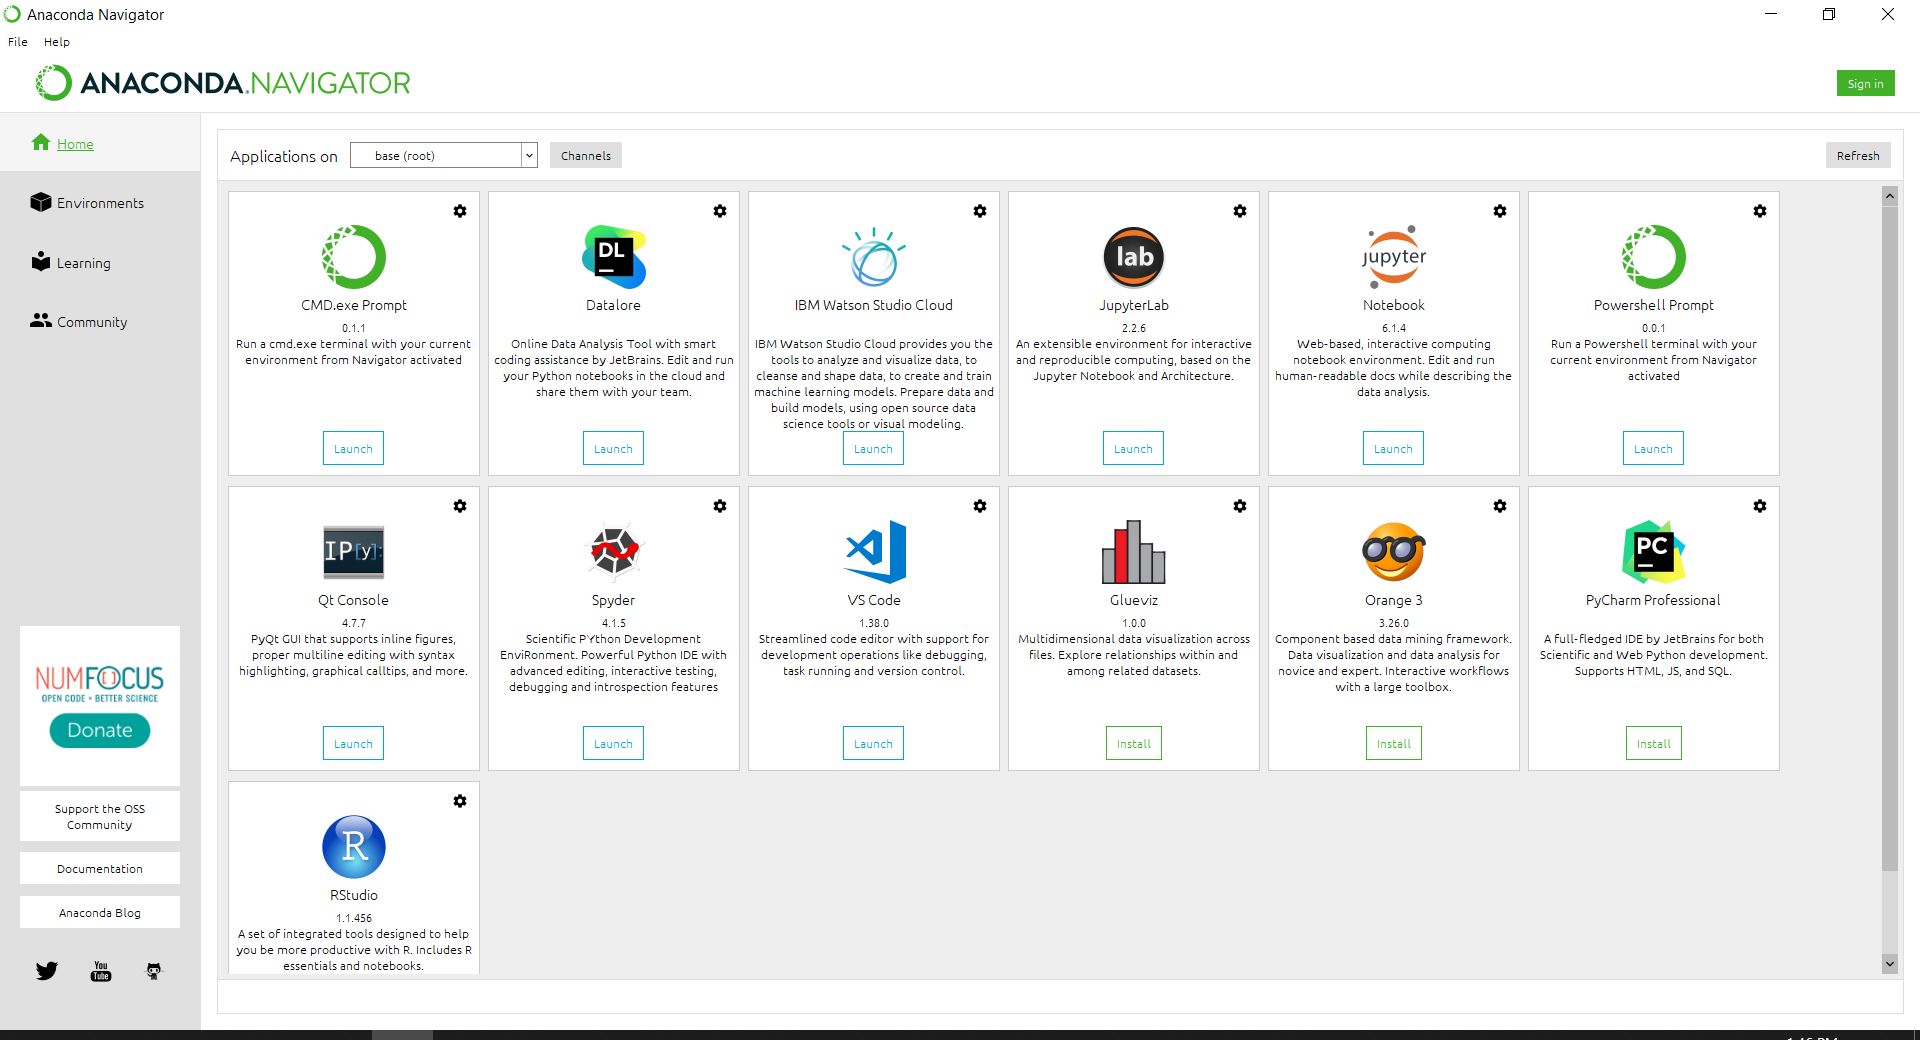Click the Refresh button

[1858, 155]
